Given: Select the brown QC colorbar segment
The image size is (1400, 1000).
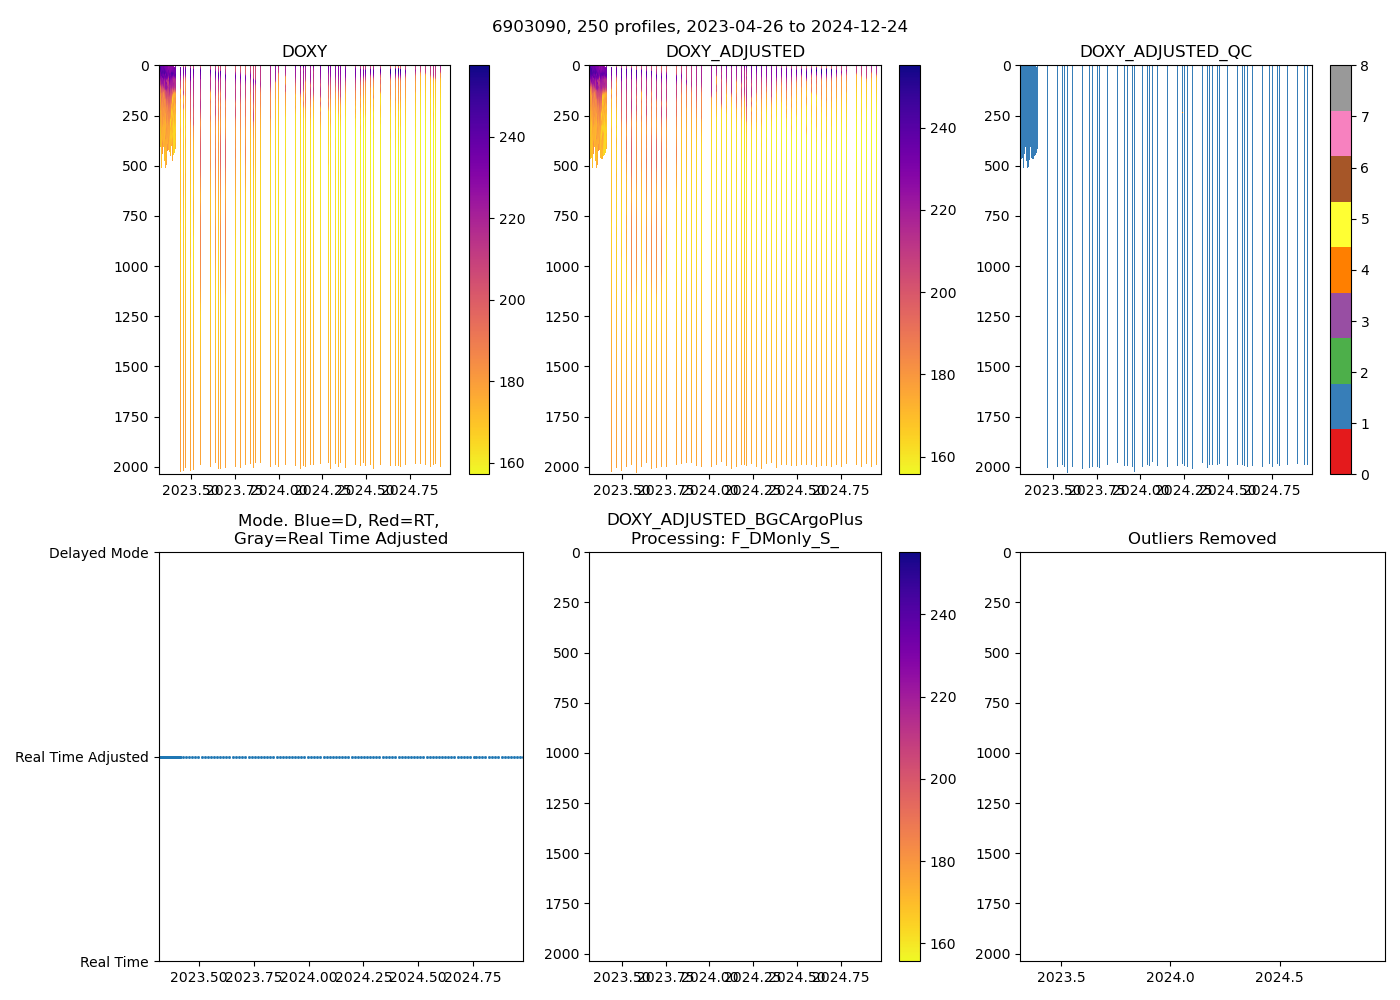Looking at the screenshot, I should (x=1340, y=179).
